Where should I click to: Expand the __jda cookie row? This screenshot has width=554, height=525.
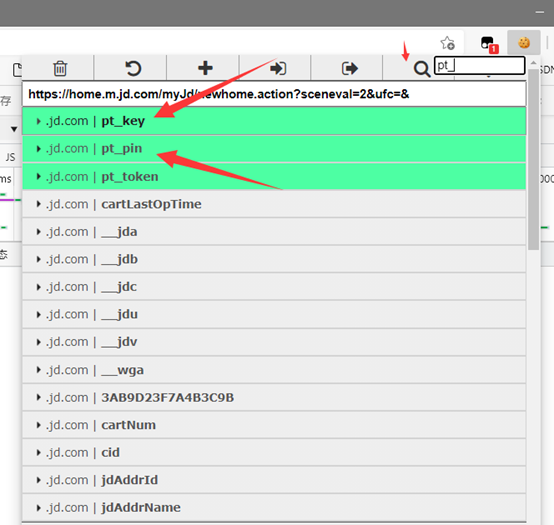[274, 231]
